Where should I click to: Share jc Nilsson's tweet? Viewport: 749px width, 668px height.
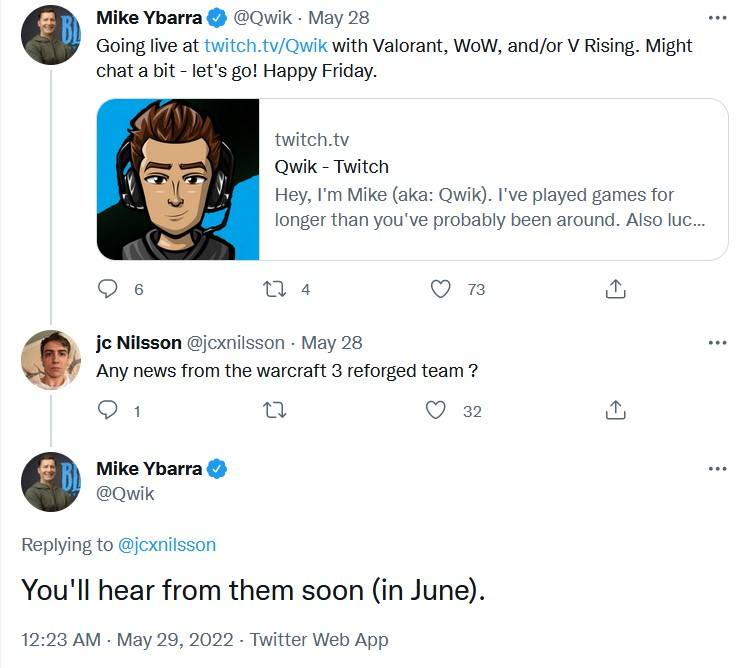(615, 410)
